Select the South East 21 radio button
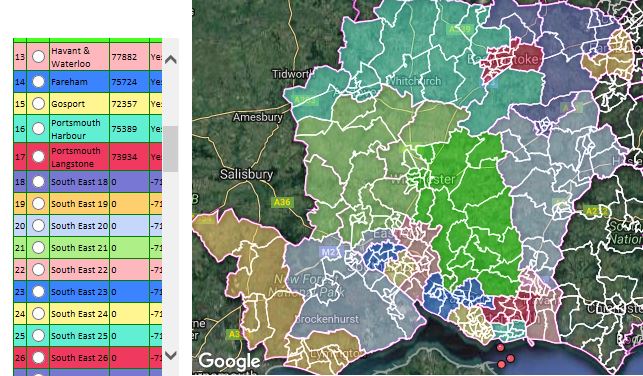 point(38,248)
